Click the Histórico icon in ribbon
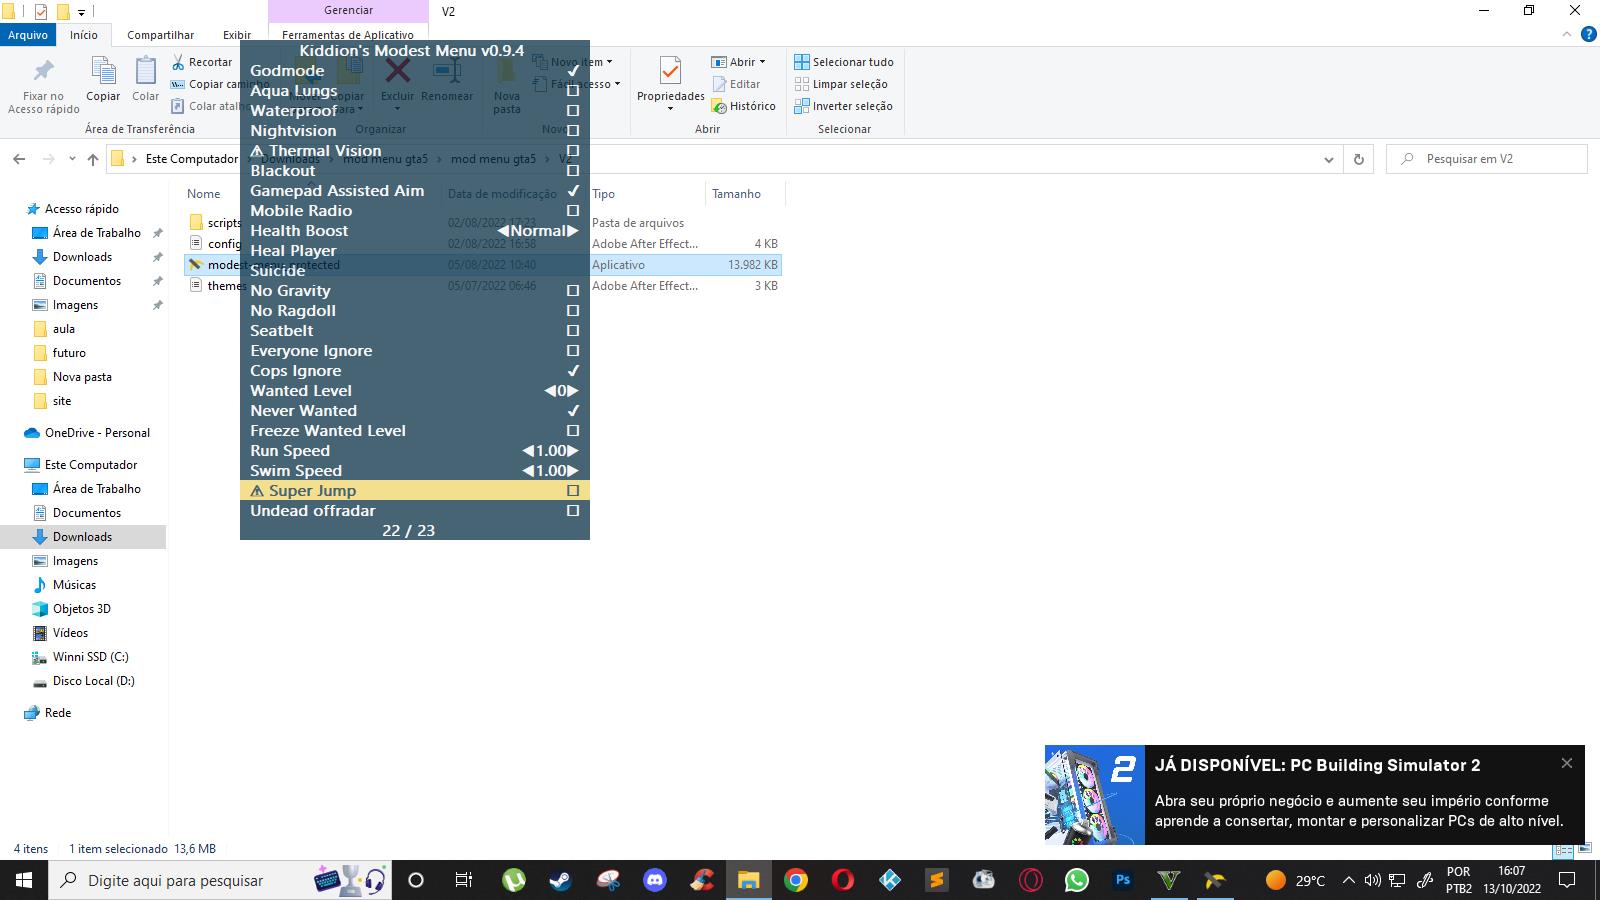 [x=719, y=106]
